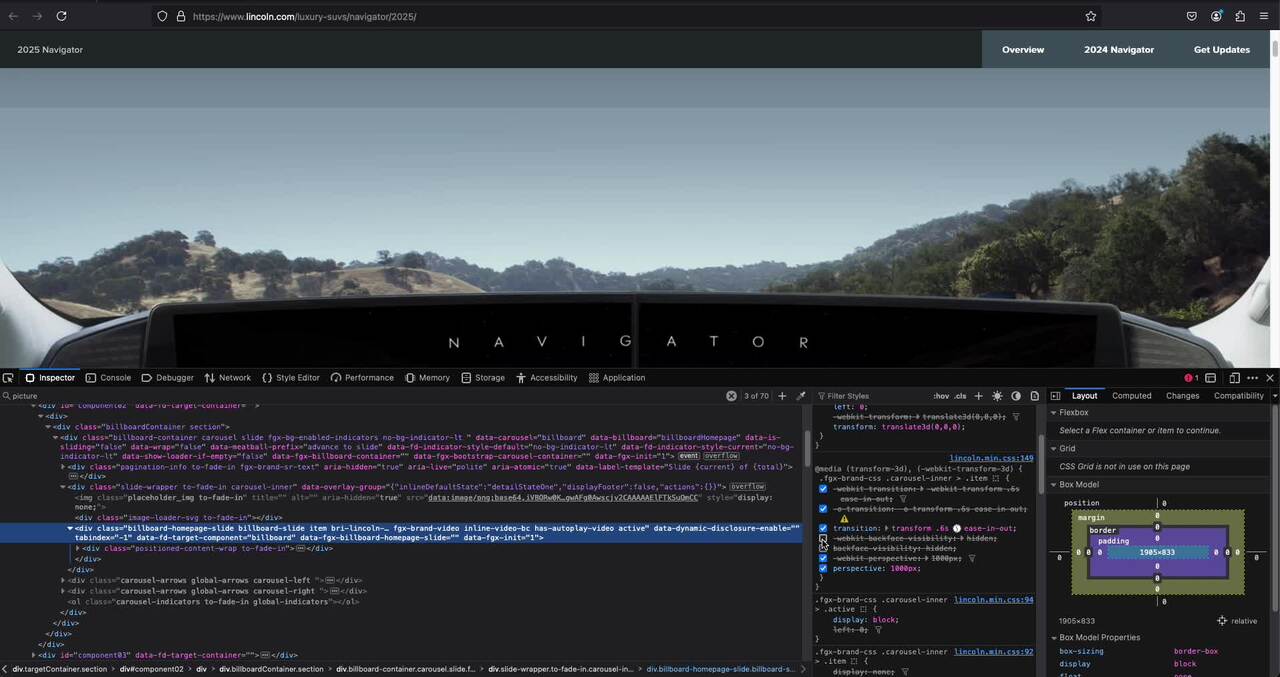
Task: Toggle the .hov pseudo-class panel
Action: point(941,396)
